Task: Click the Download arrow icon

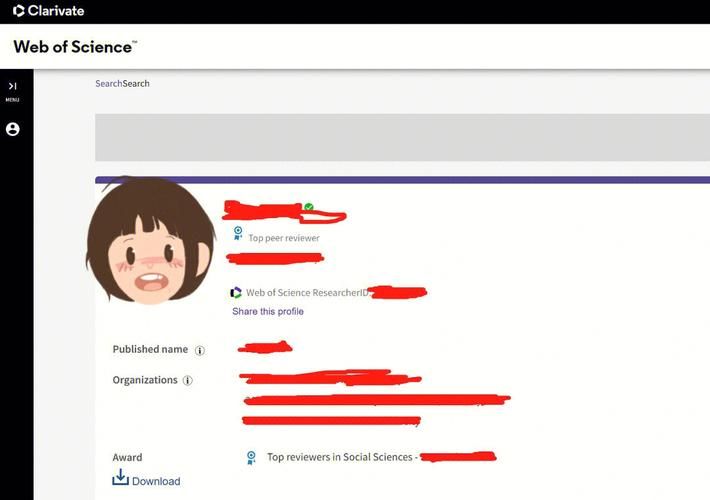Action: (x=120, y=477)
